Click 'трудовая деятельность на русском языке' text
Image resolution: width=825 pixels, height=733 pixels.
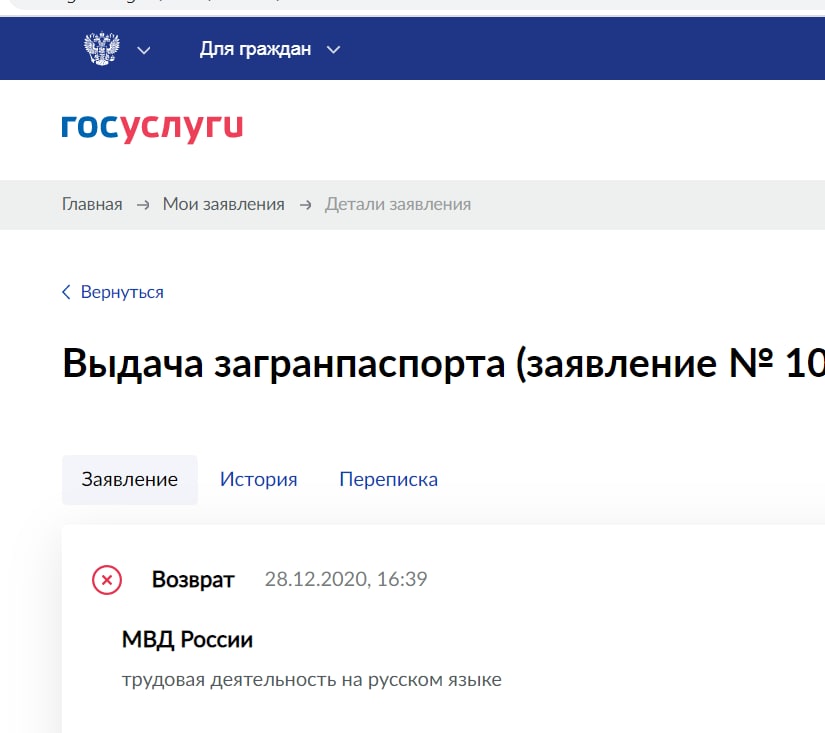[311, 680]
